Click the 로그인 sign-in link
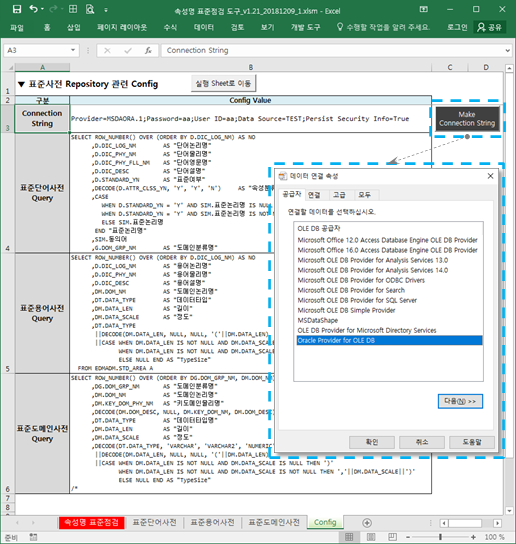This screenshot has width=516, height=544. (457, 27)
